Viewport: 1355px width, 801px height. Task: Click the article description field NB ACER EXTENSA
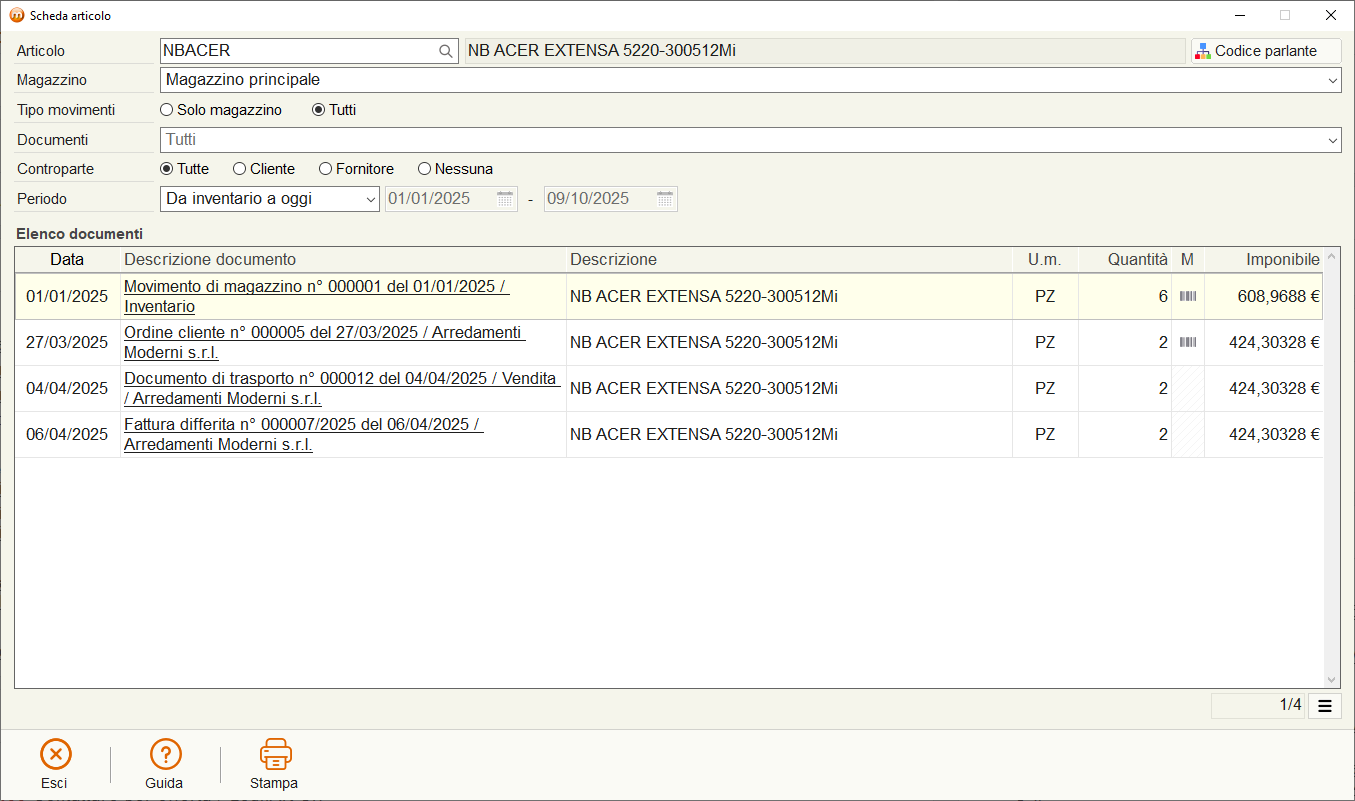pyautogui.click(x=825, y=50)
